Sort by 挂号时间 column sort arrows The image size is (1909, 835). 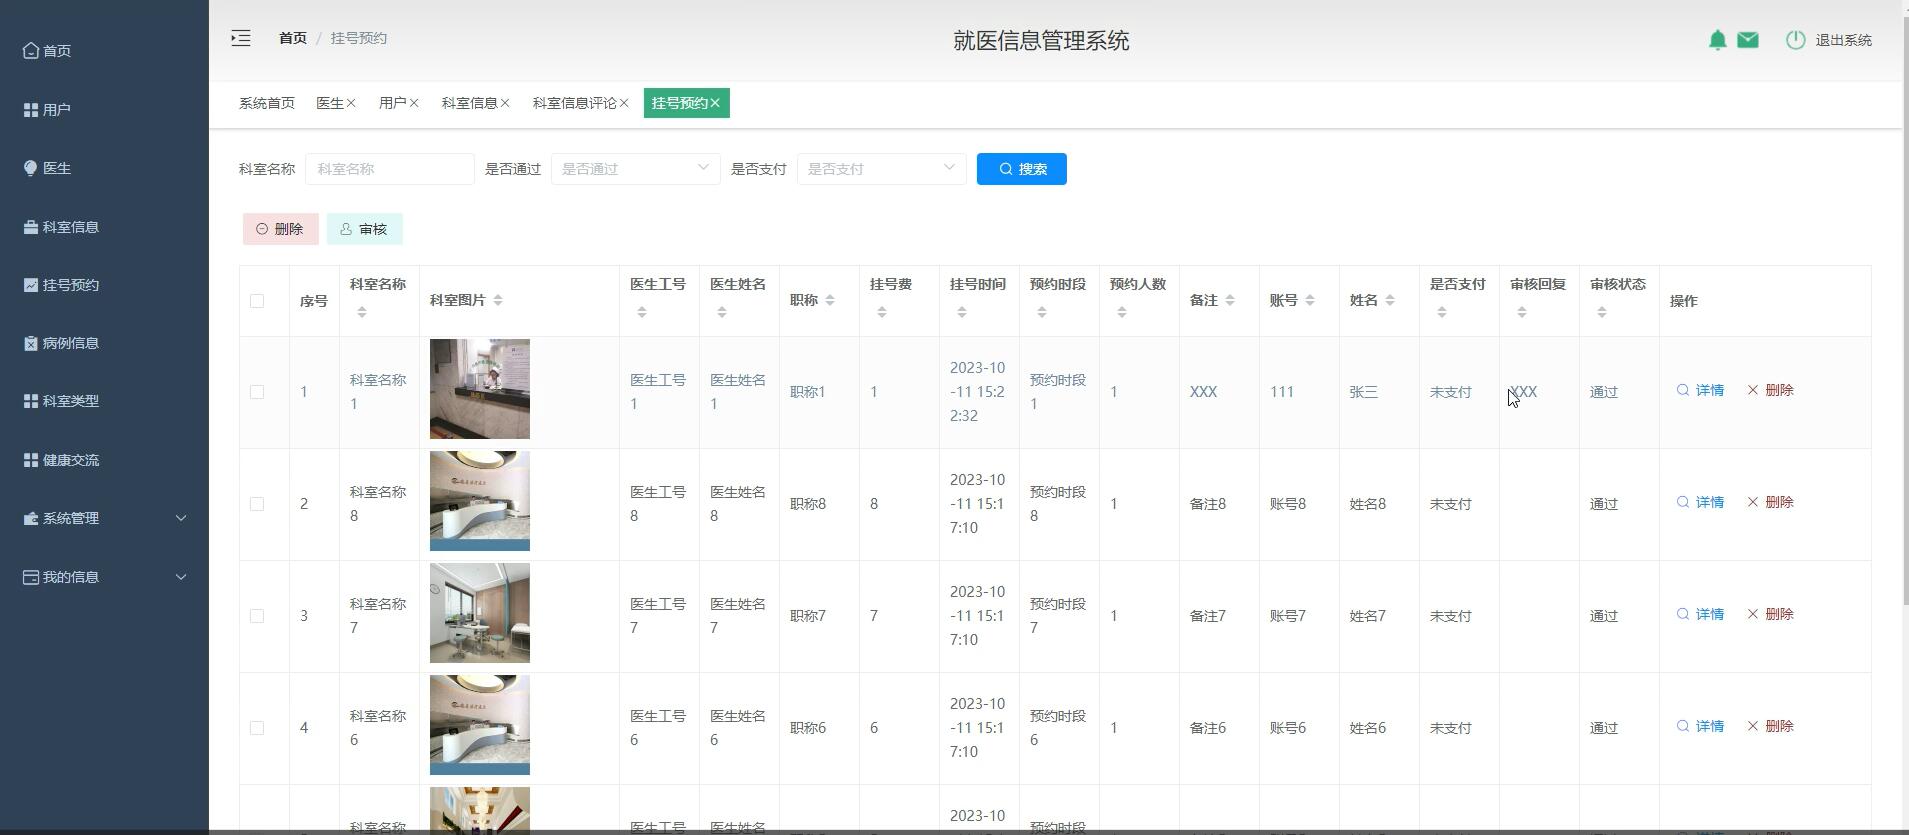tap(962, 312)
